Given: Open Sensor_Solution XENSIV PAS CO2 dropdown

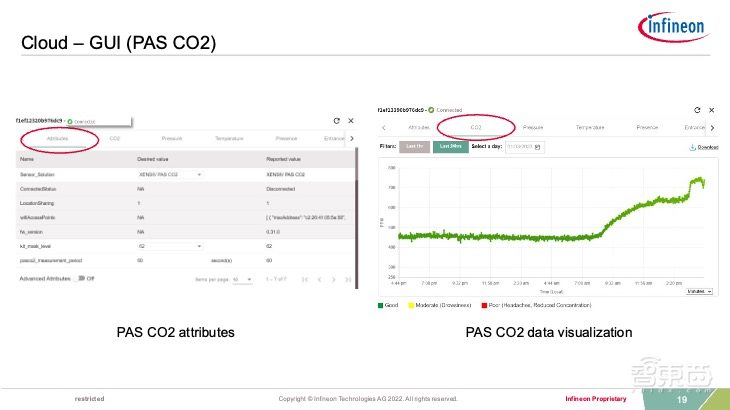Looking at the screenshot, I should point(199,174).
